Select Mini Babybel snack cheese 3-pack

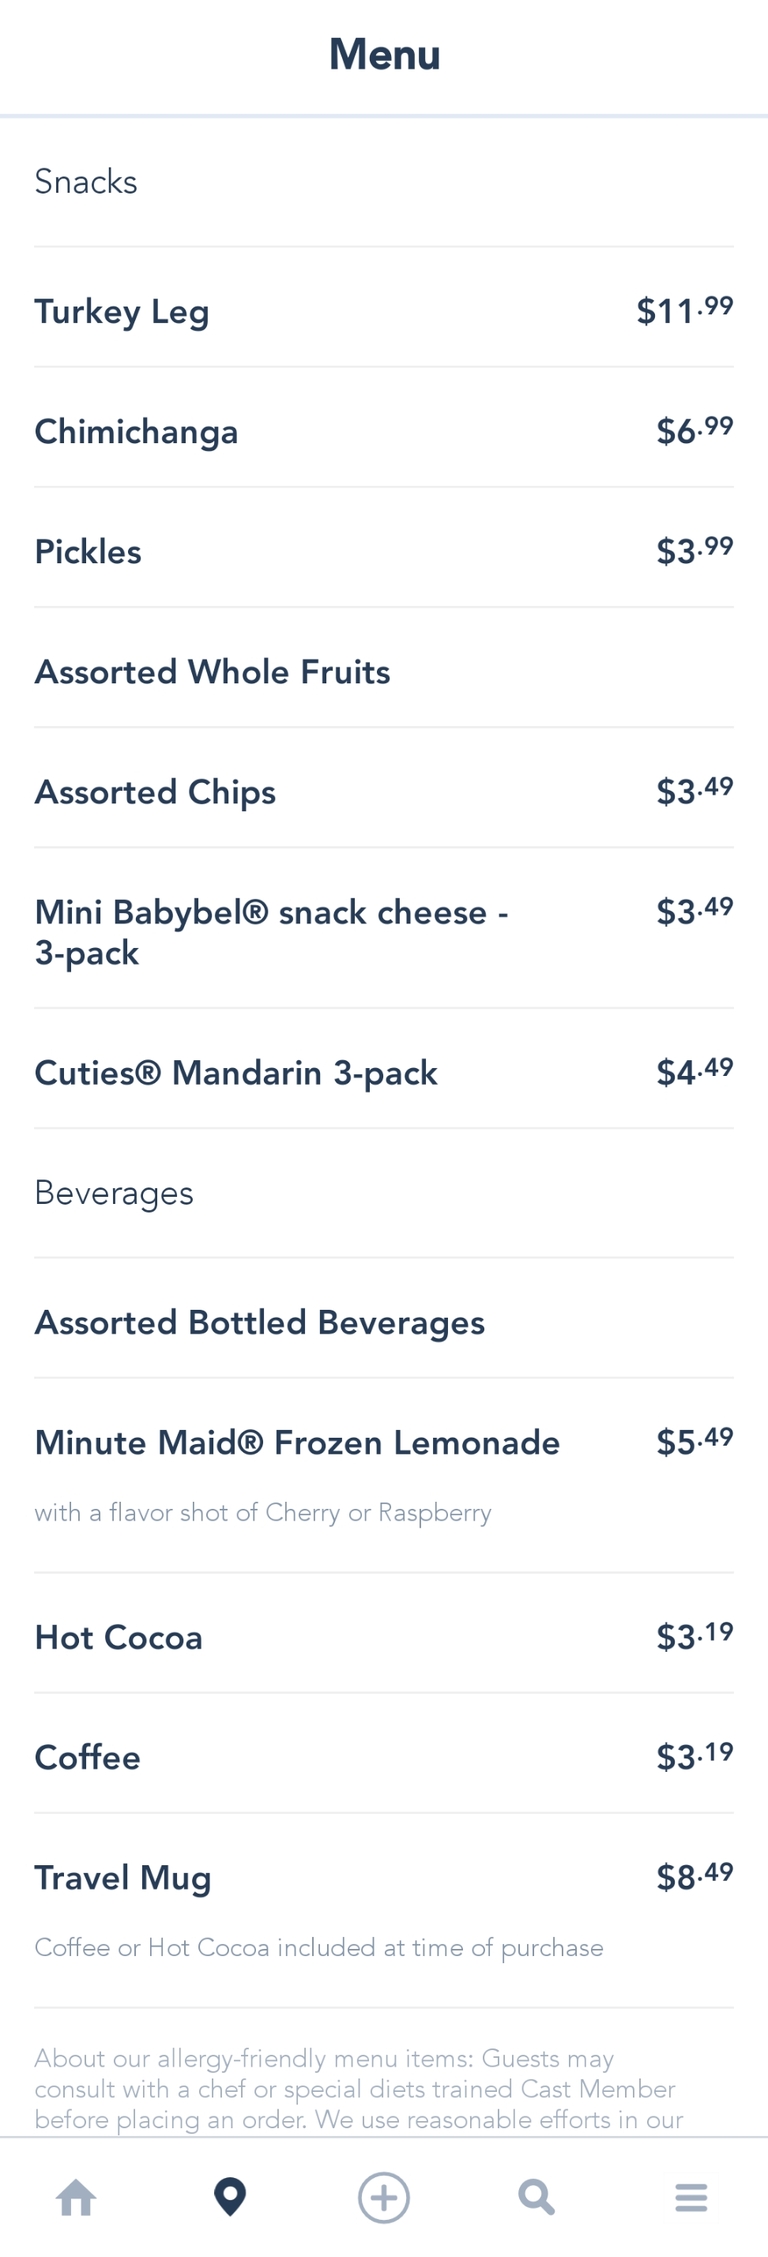(272, 932)
